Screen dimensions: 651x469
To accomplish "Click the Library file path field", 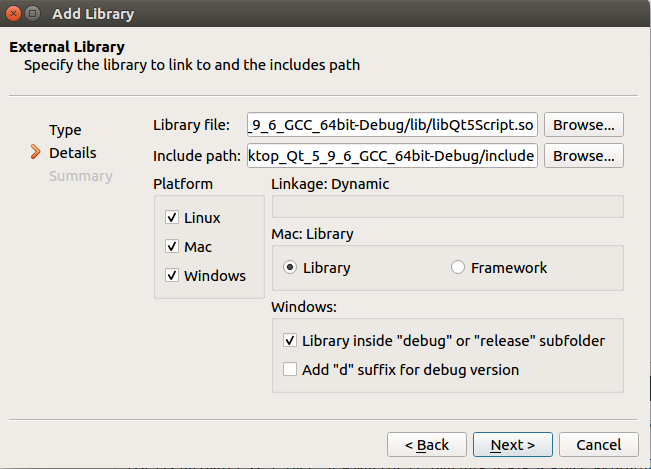I will [x=391, y=125].
